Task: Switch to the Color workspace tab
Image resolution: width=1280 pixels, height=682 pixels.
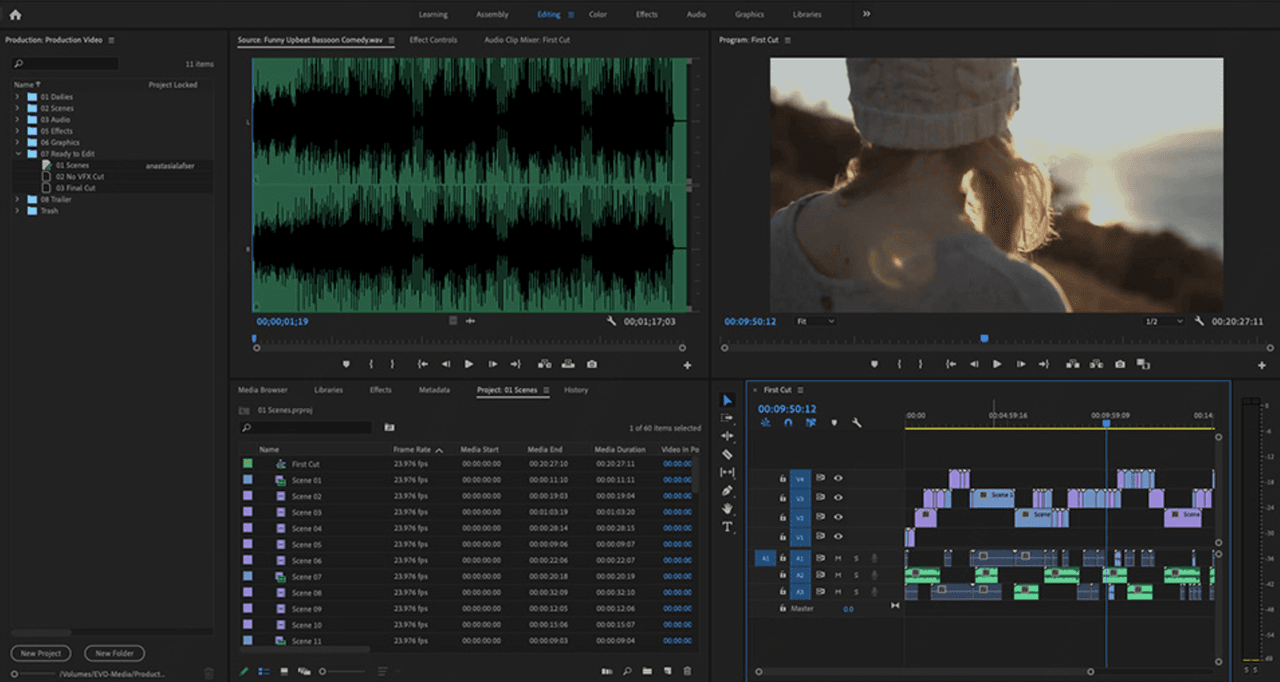Action: 597,14
